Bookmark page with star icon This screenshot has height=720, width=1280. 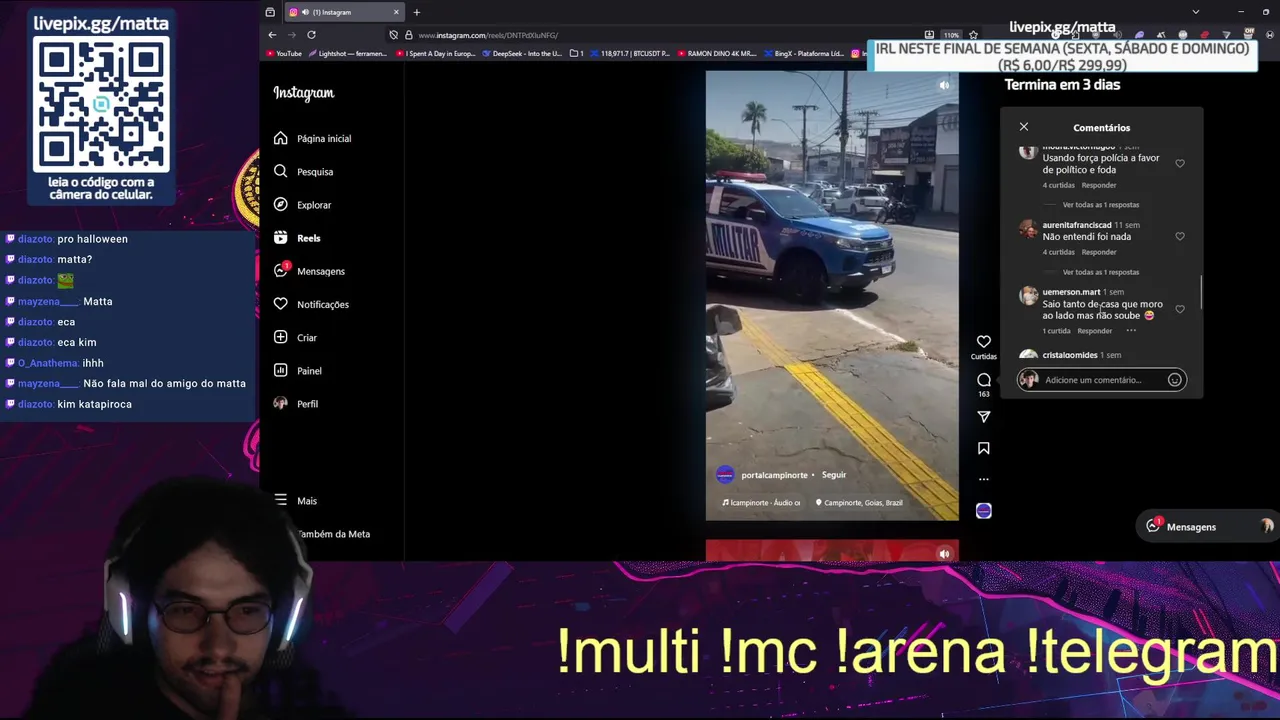tap(973, 35)
